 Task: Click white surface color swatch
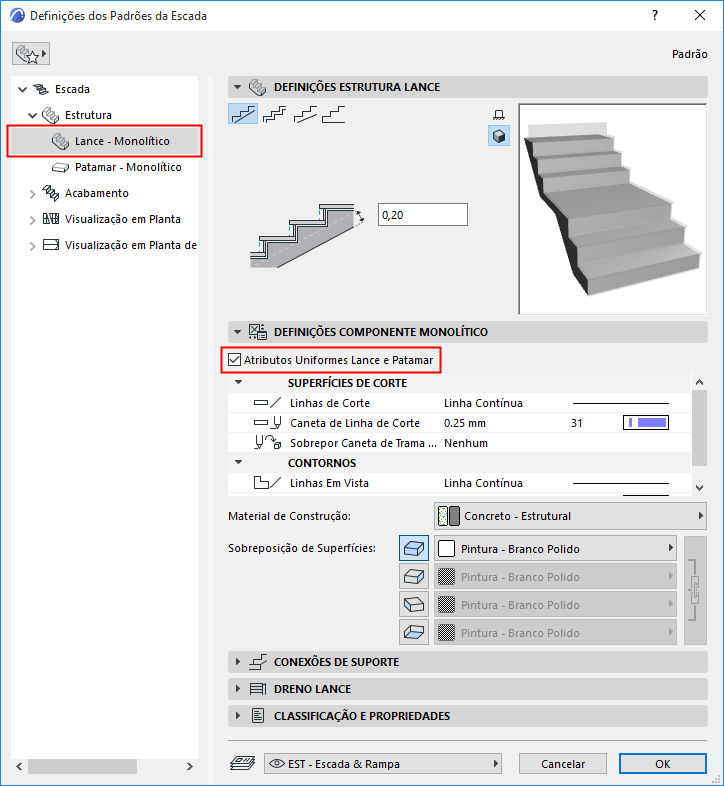(446, 548)
